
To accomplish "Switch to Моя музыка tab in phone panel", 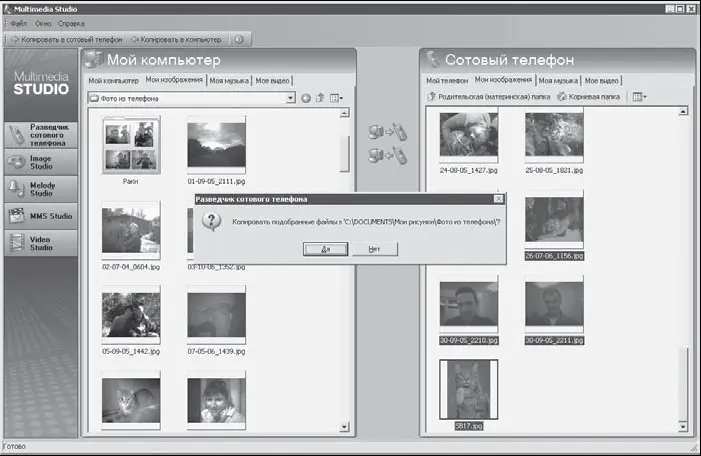I will pyautogui.click(x=558, y=80).
